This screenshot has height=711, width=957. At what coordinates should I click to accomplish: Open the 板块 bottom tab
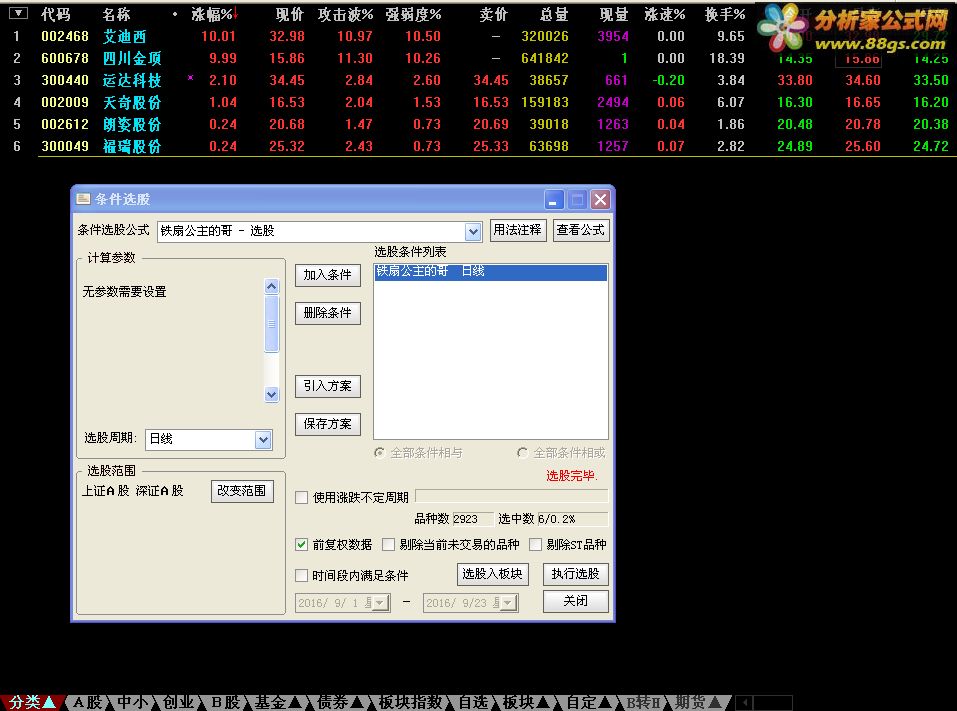pos(526,702)
